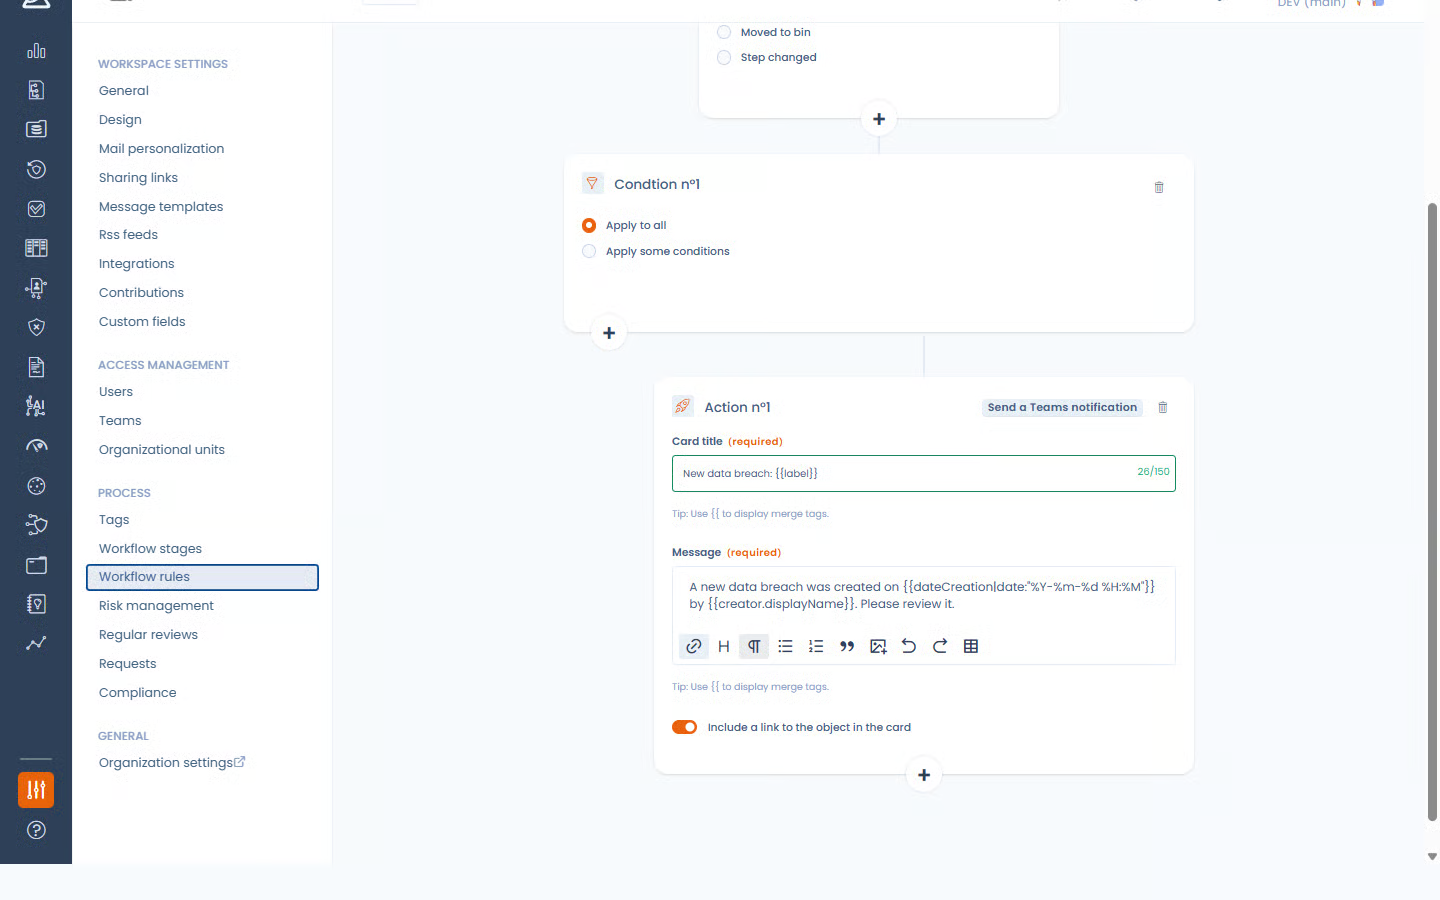Viewport: 1440px width, 900px height.
Task: Select the Step changed trigger option
Action: 724,57
